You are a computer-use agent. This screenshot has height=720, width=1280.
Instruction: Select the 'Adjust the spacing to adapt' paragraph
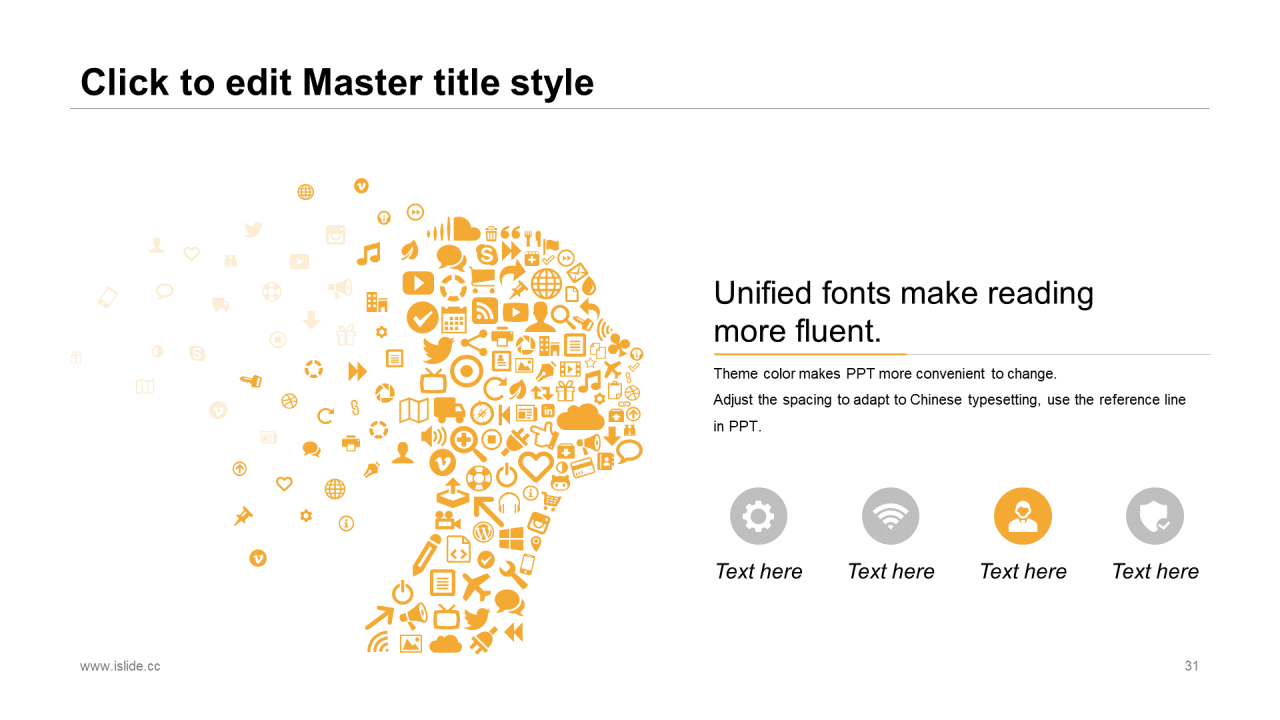pyautogui.click(x=949, y=413)
